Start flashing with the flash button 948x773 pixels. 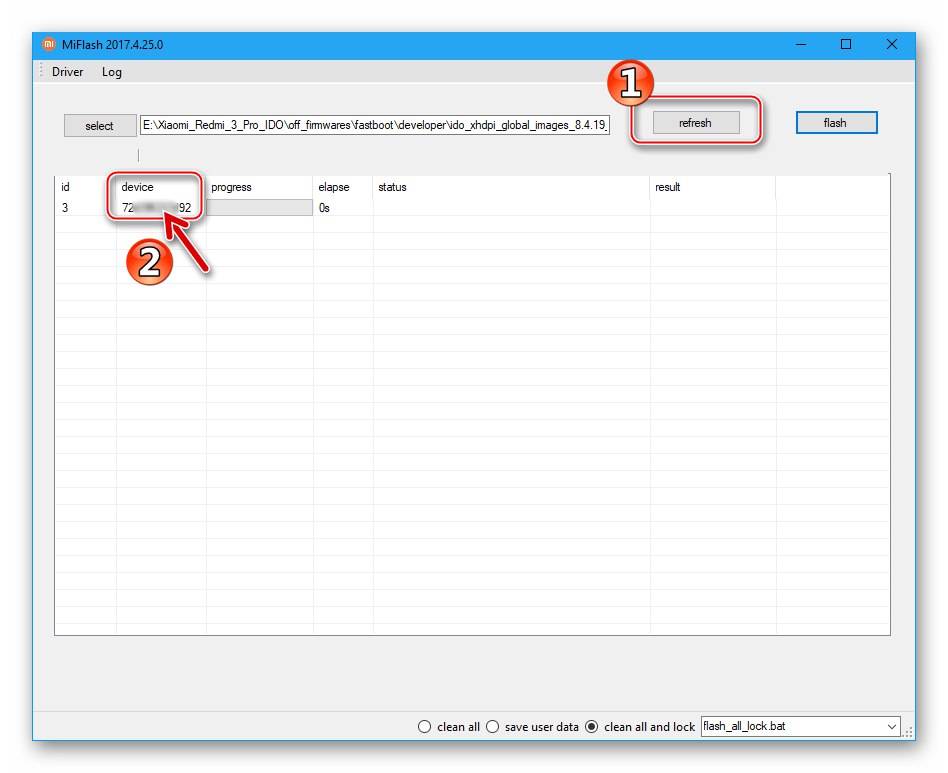point(836,123)
